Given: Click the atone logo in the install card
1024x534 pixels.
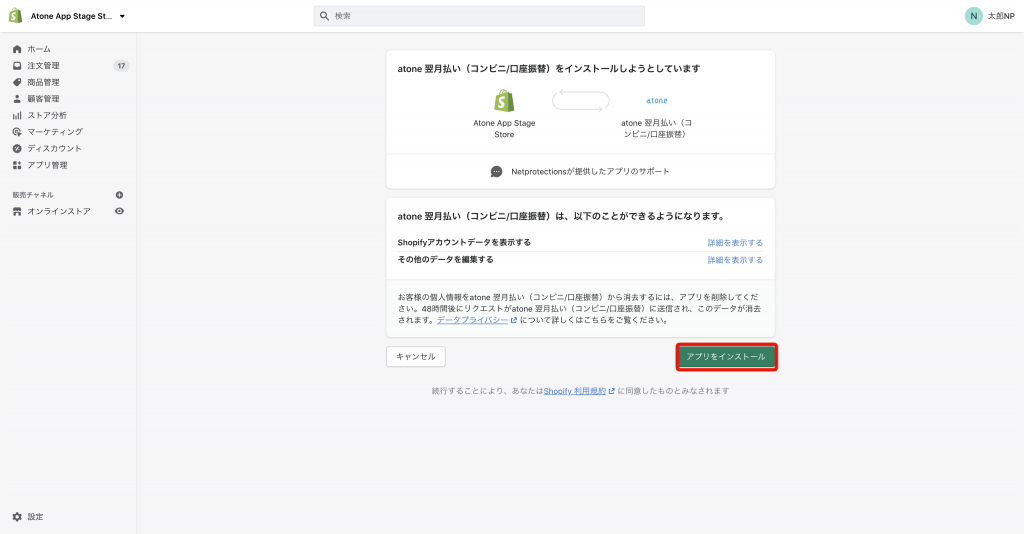Looking at the screenshot, I should pos(657,101).
